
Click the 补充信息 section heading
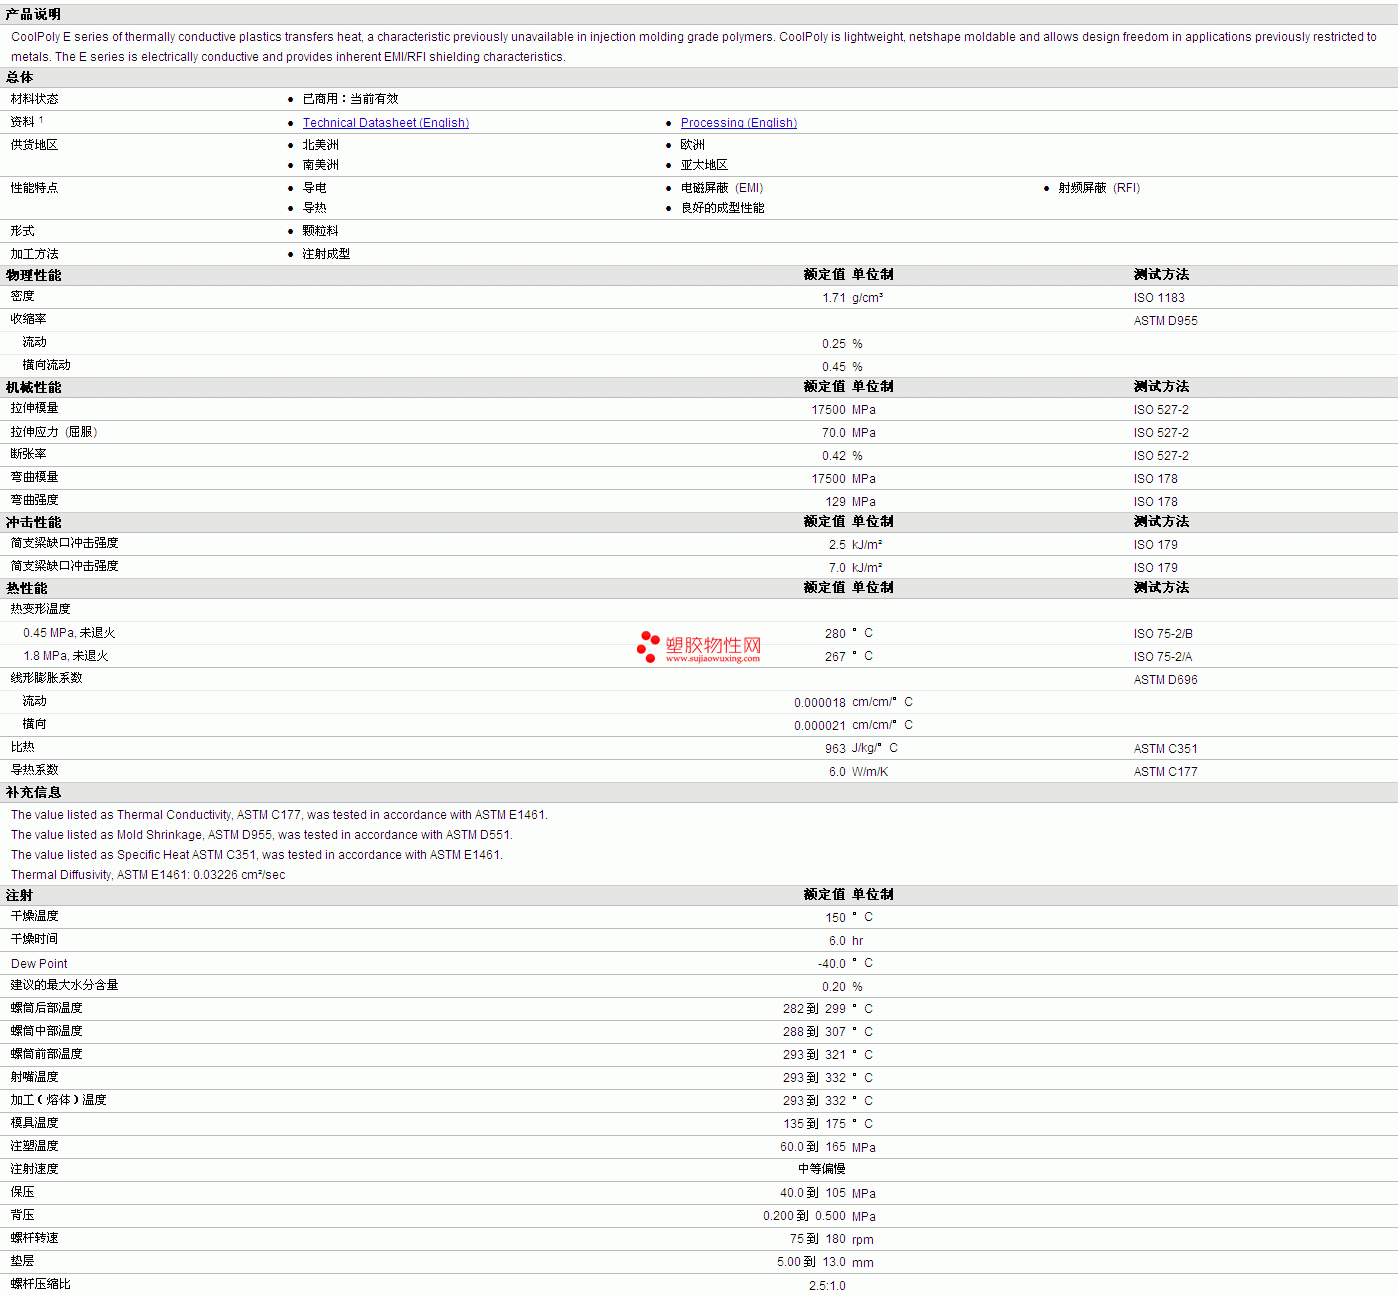33,792
